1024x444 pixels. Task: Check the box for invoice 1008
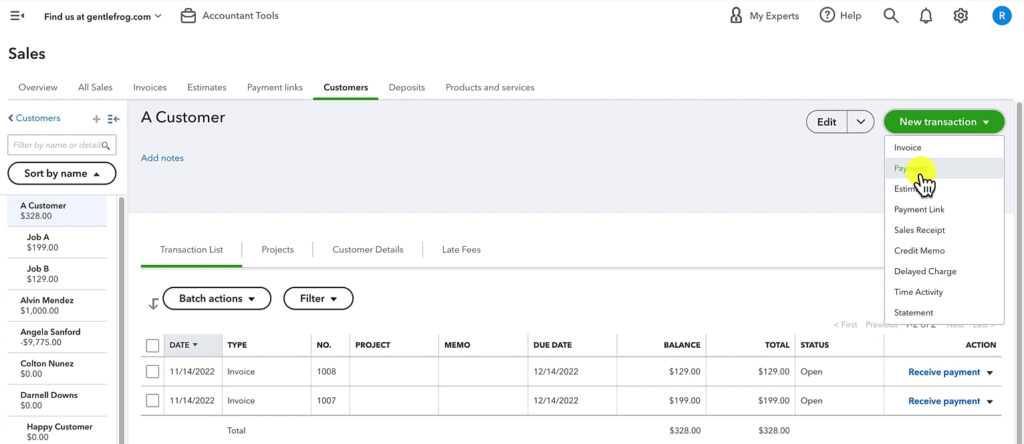[x=153, y=372]
